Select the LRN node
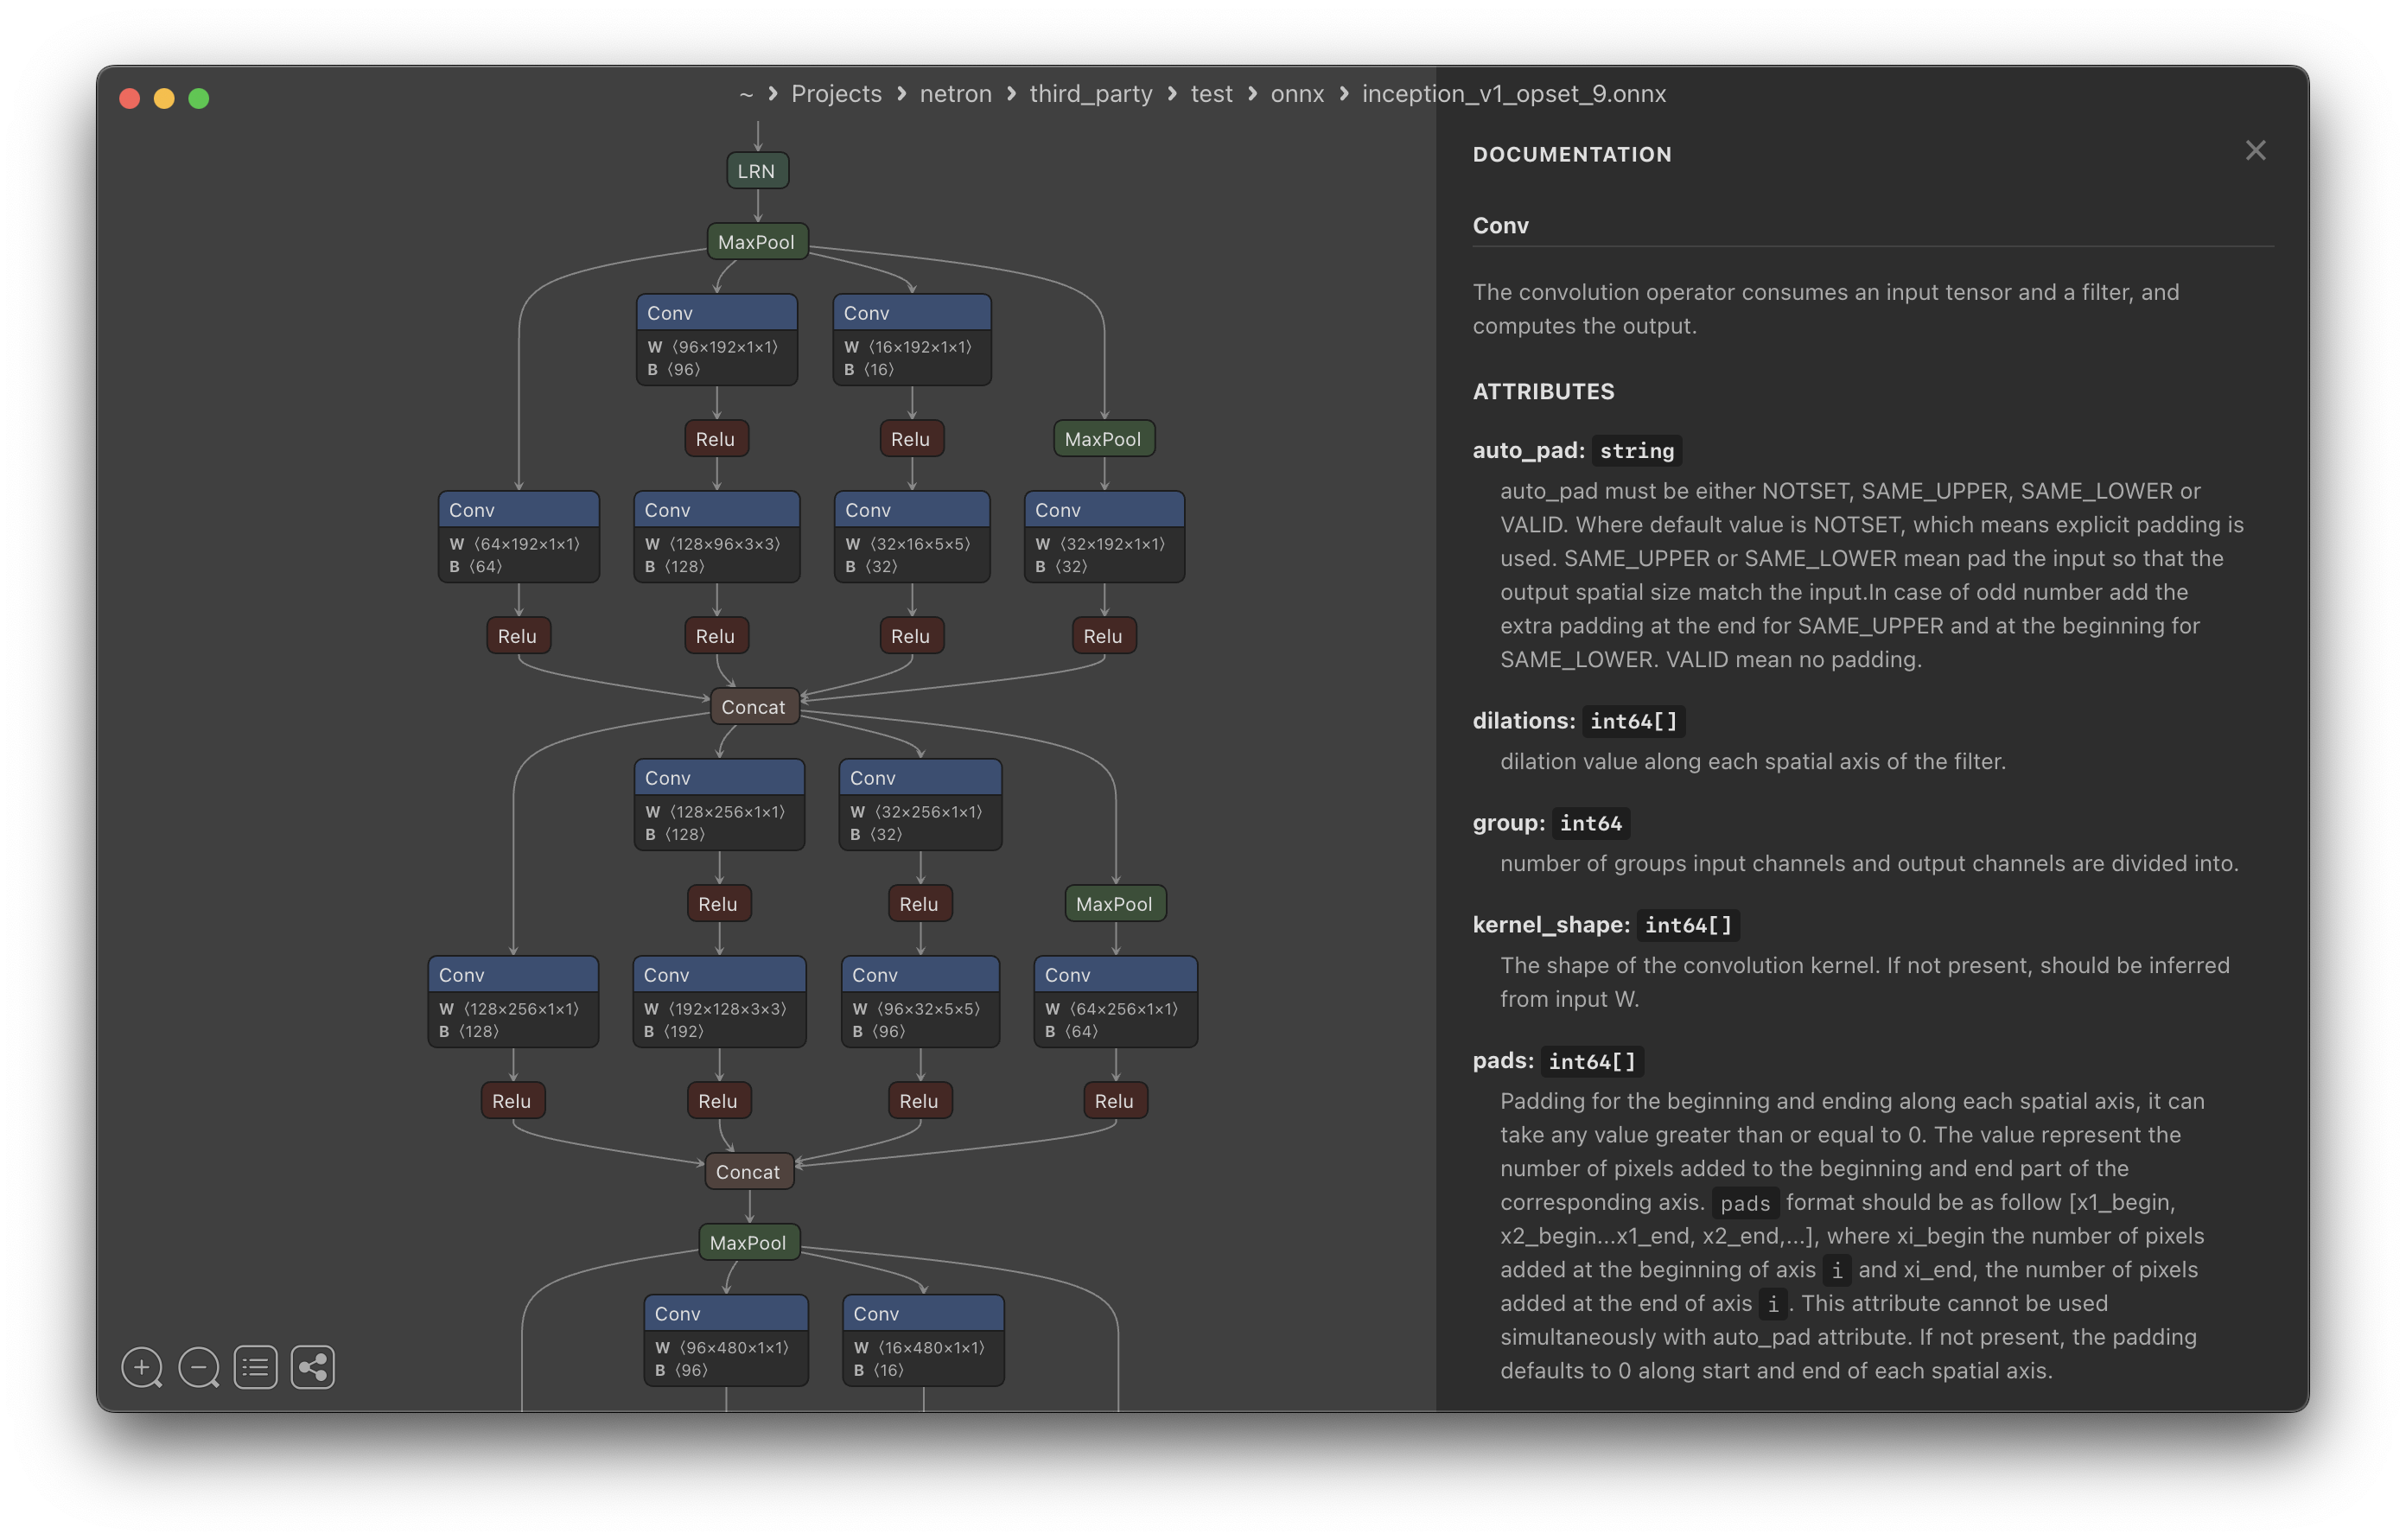Viewport: 2406px width, 1540px height. [x=756, y=171]
